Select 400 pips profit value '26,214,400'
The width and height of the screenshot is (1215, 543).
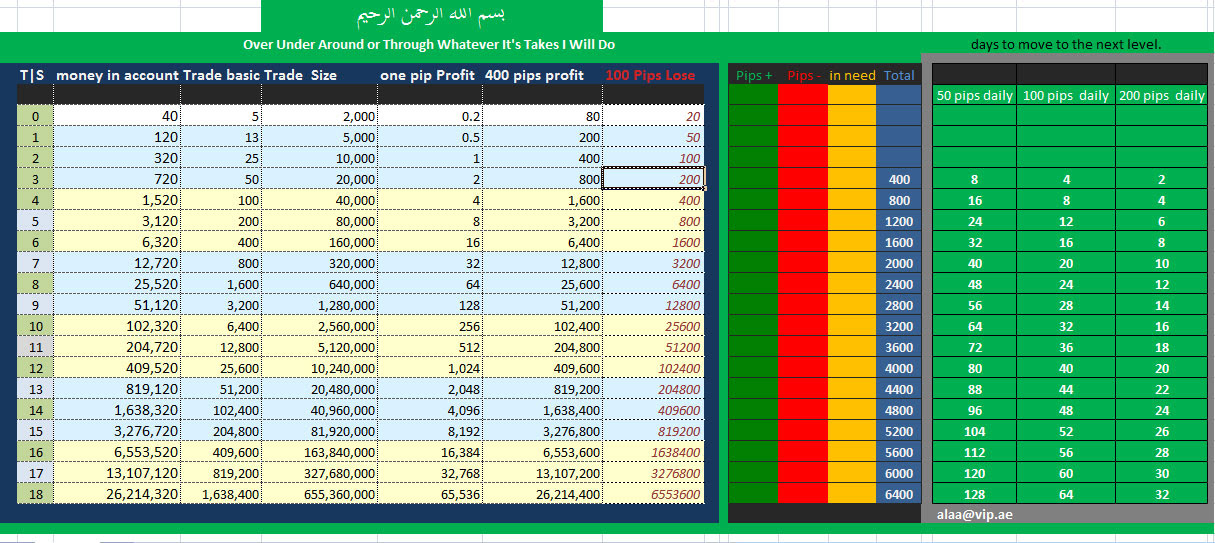pos(542,494)
